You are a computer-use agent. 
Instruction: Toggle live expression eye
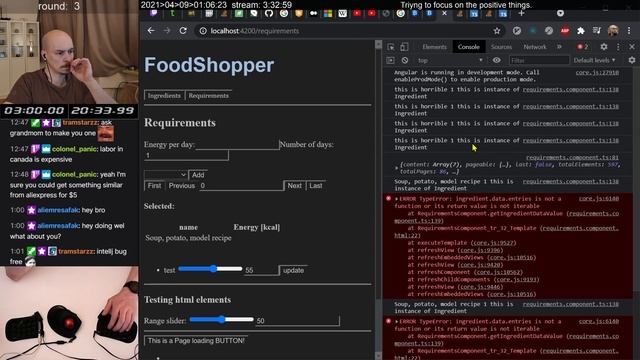click(496, 60)
